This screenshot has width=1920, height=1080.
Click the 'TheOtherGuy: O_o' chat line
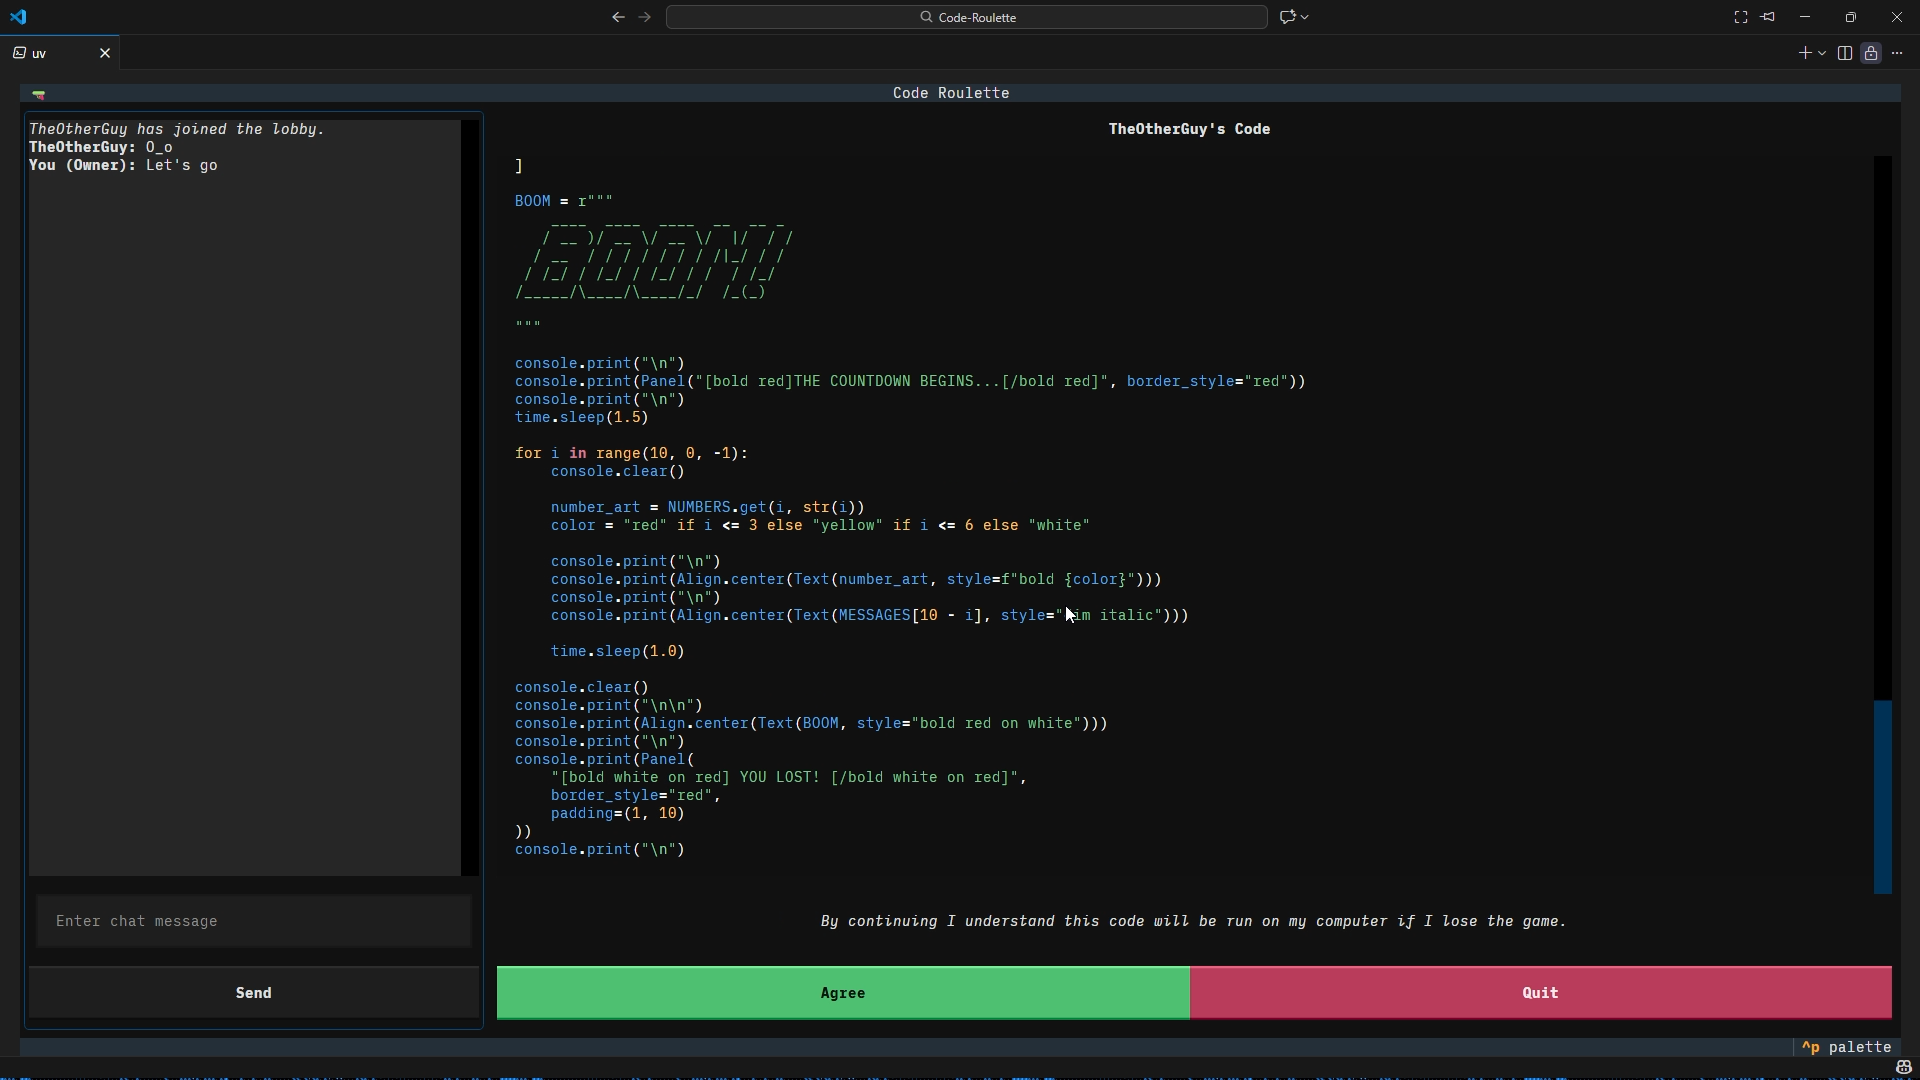click(x=101, y=147)
